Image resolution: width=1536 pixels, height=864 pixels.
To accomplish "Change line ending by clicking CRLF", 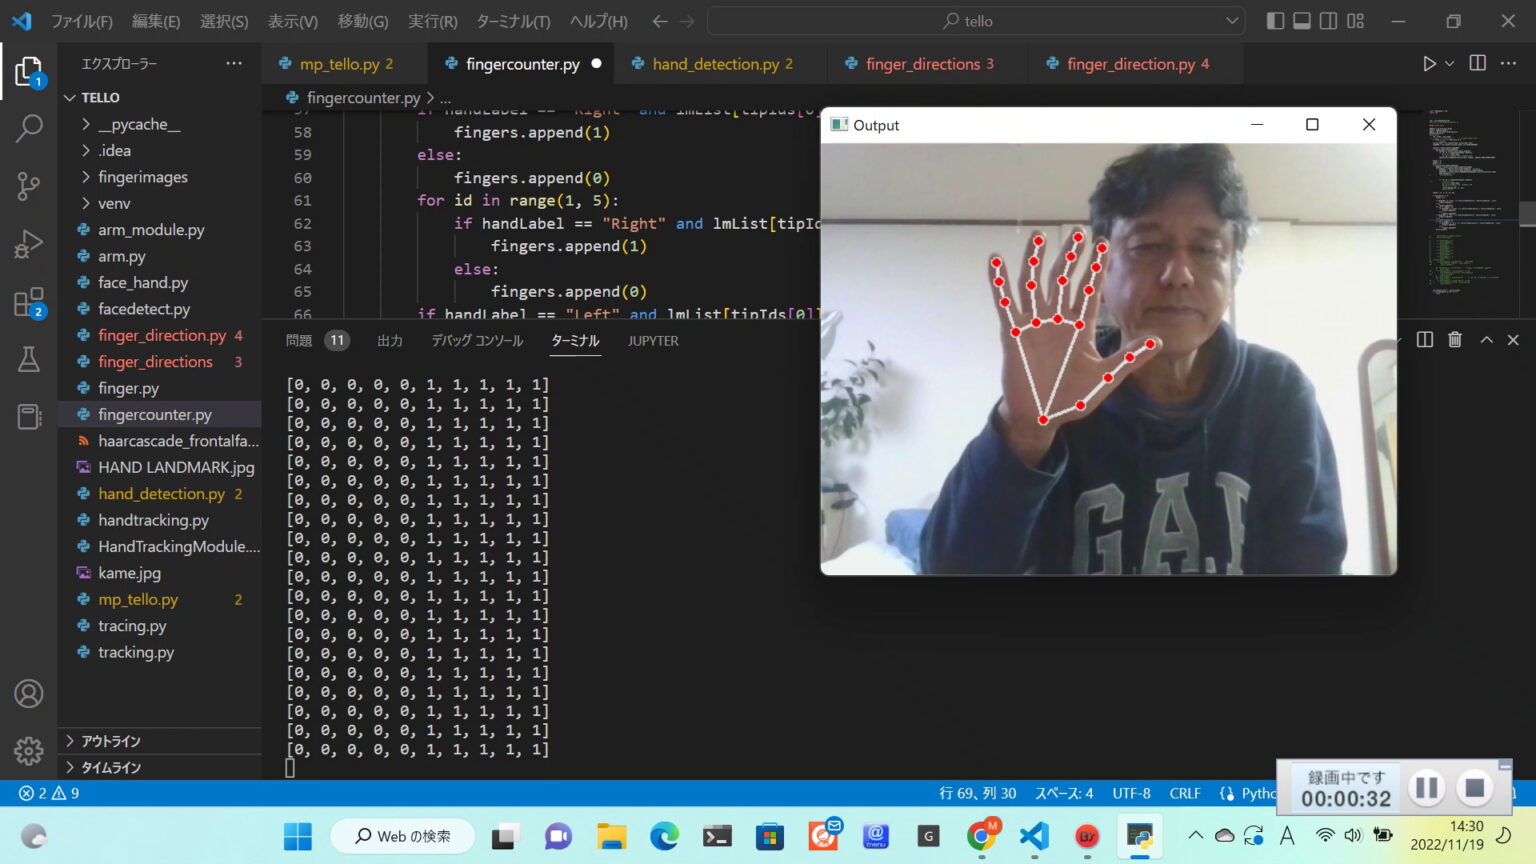I will (x=1184, y=792).
